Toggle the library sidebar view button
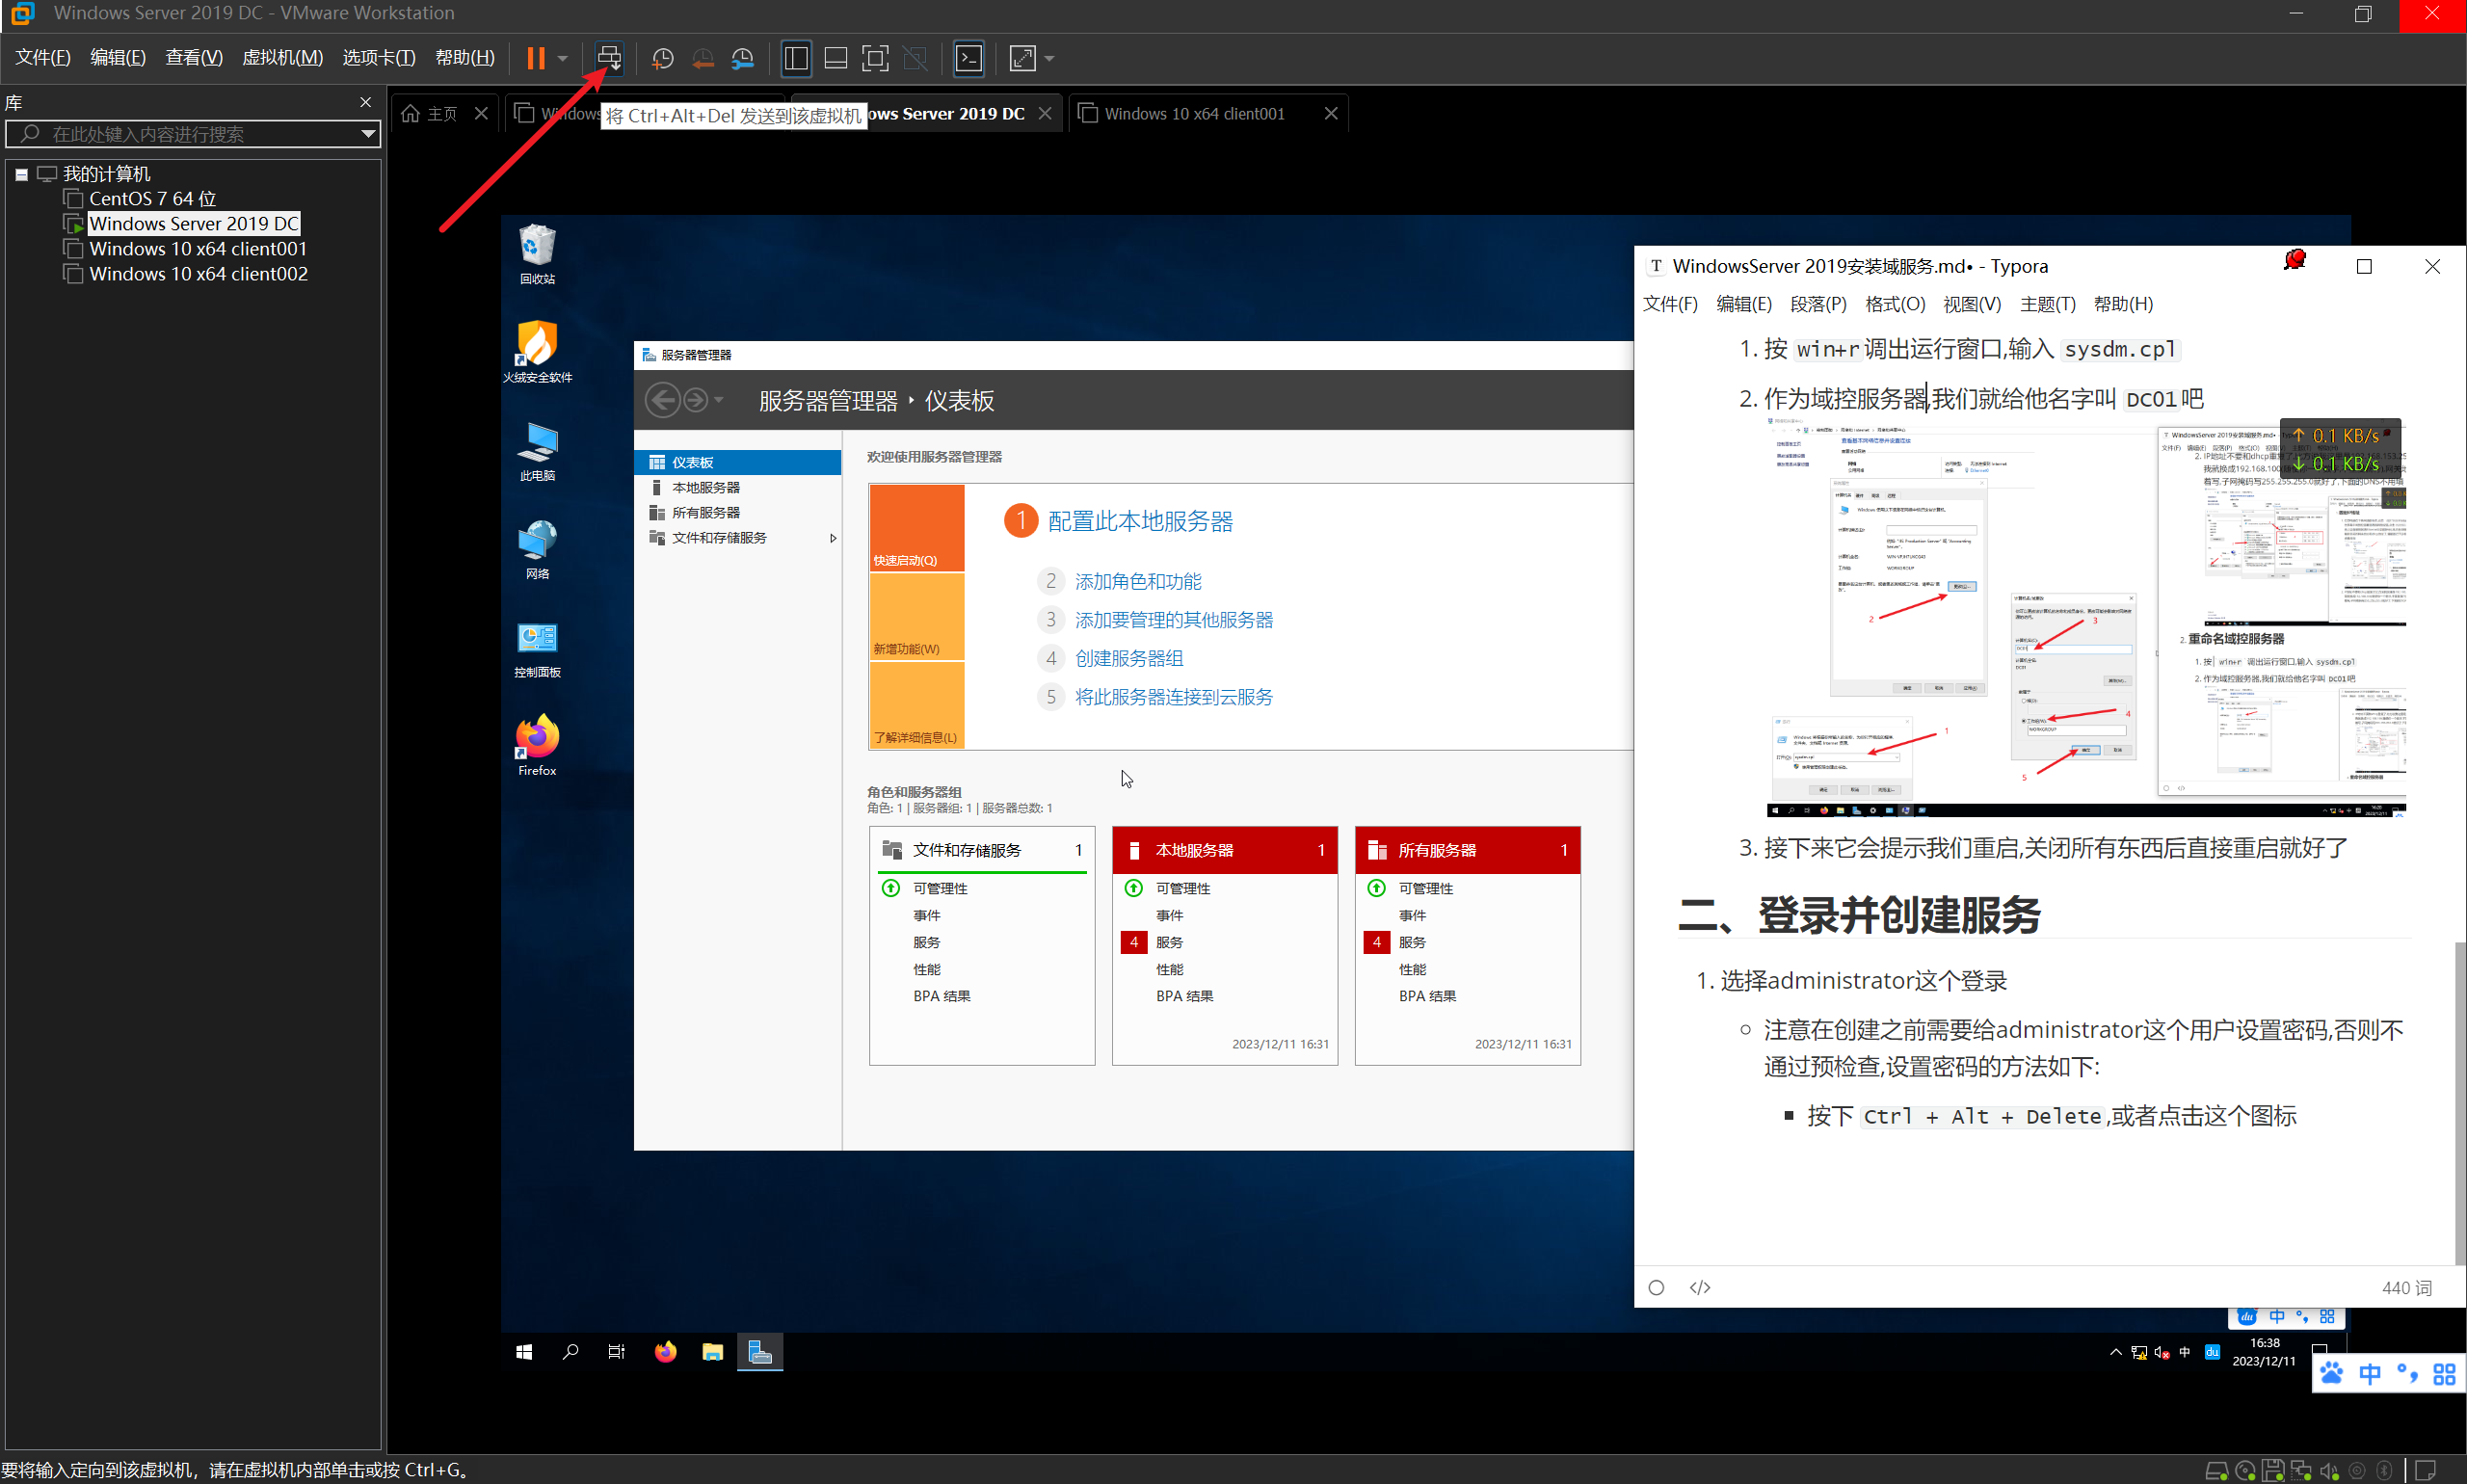Screen dimensions: 2467x1484 [x=796, y=58]
